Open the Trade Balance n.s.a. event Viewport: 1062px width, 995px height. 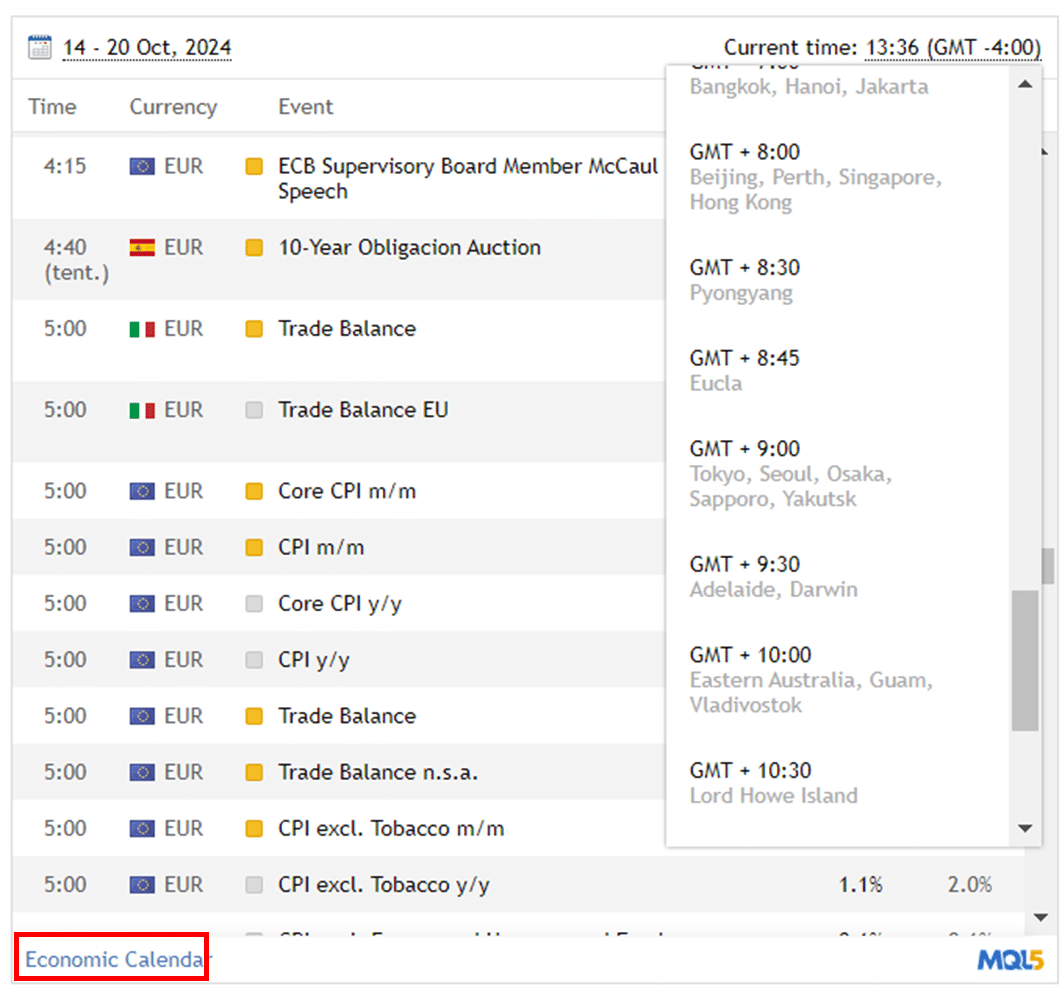[x=378, y=772]
